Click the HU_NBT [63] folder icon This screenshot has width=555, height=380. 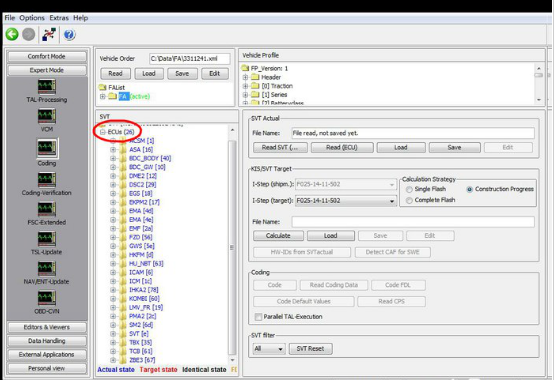pos(123,264)
